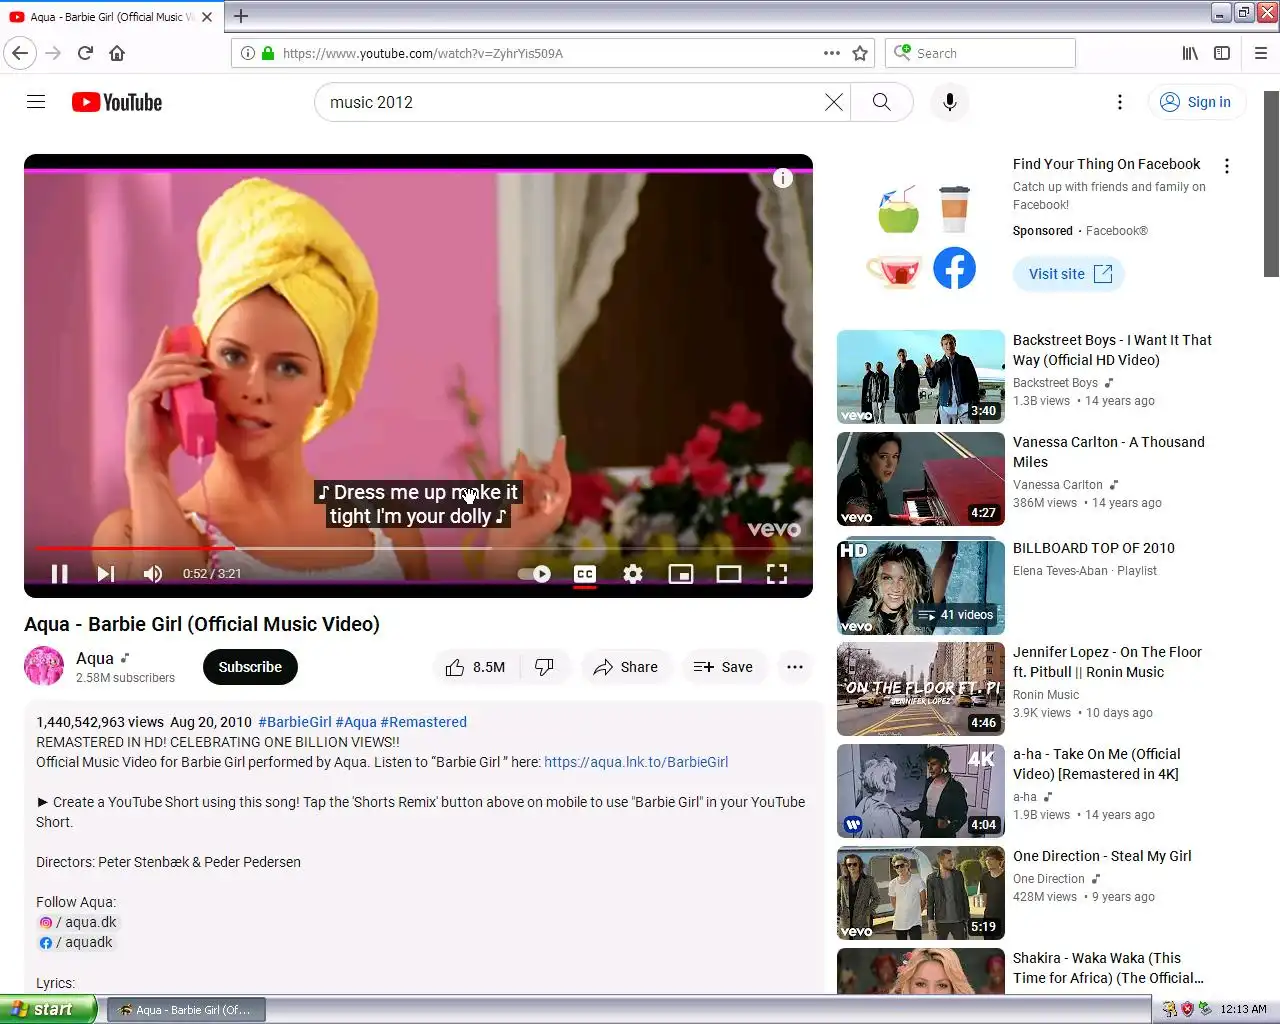This screenshot has height=1024, width=1280.
Task: Select the Aqua Barbie Girl tab
Action: click(112, 17)
